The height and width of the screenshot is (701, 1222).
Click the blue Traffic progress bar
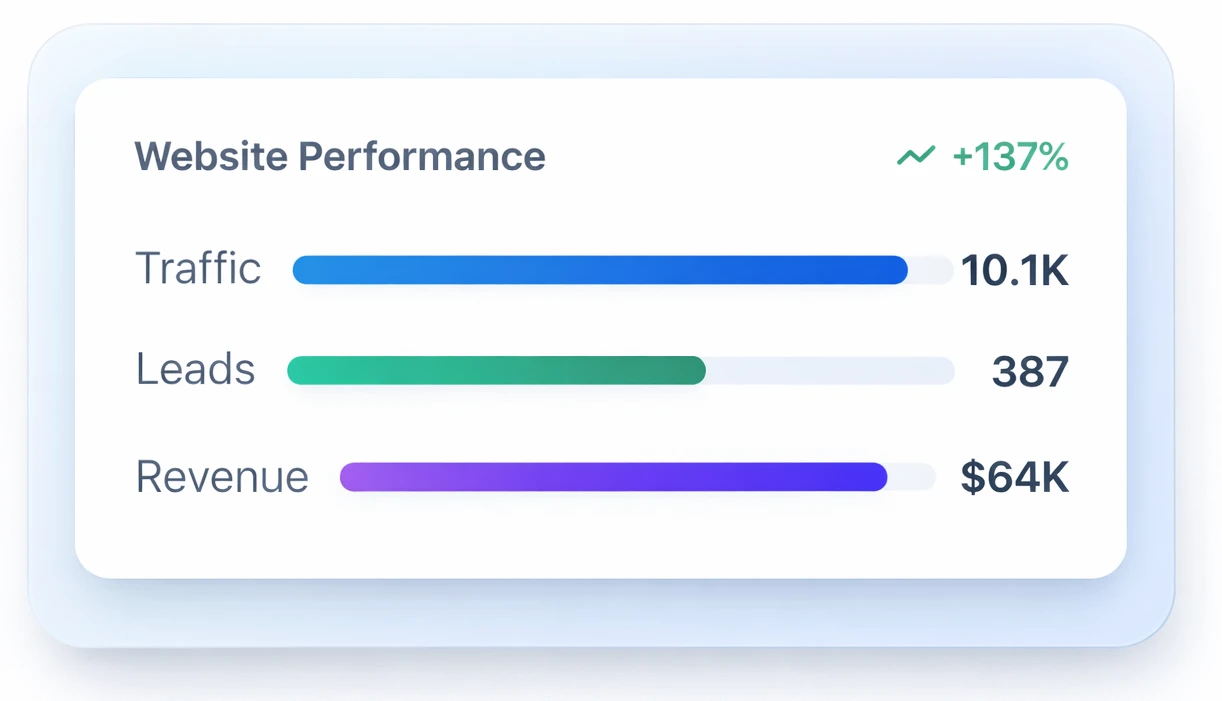pos(600,270)
